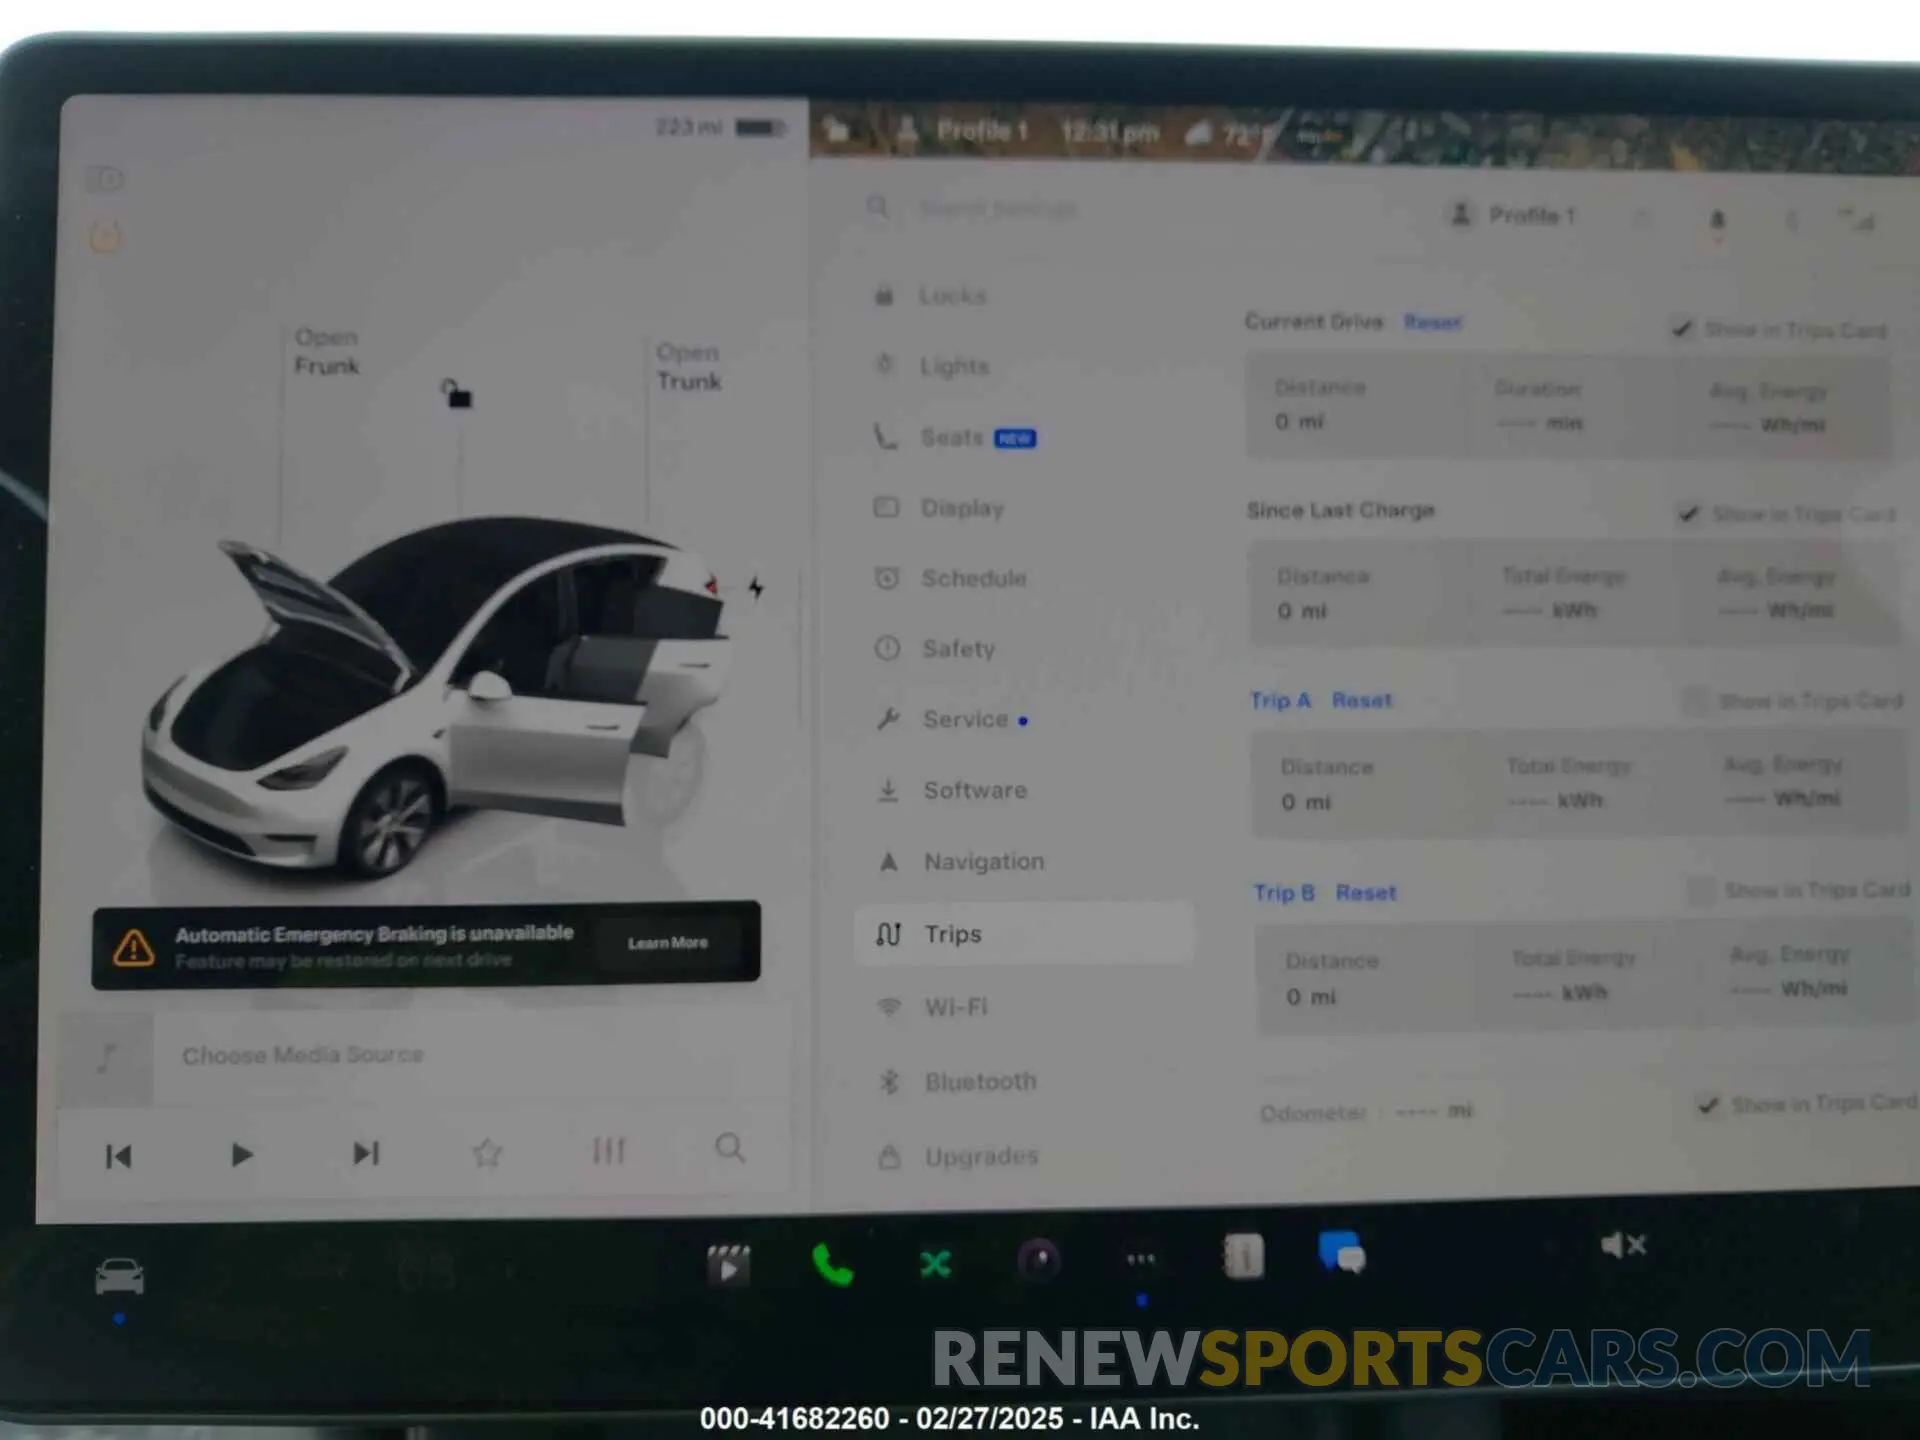The width and height of the screenshot is (1920, 1440).
Task: Open the Locks settings menu
Action: tap(930, 295)
